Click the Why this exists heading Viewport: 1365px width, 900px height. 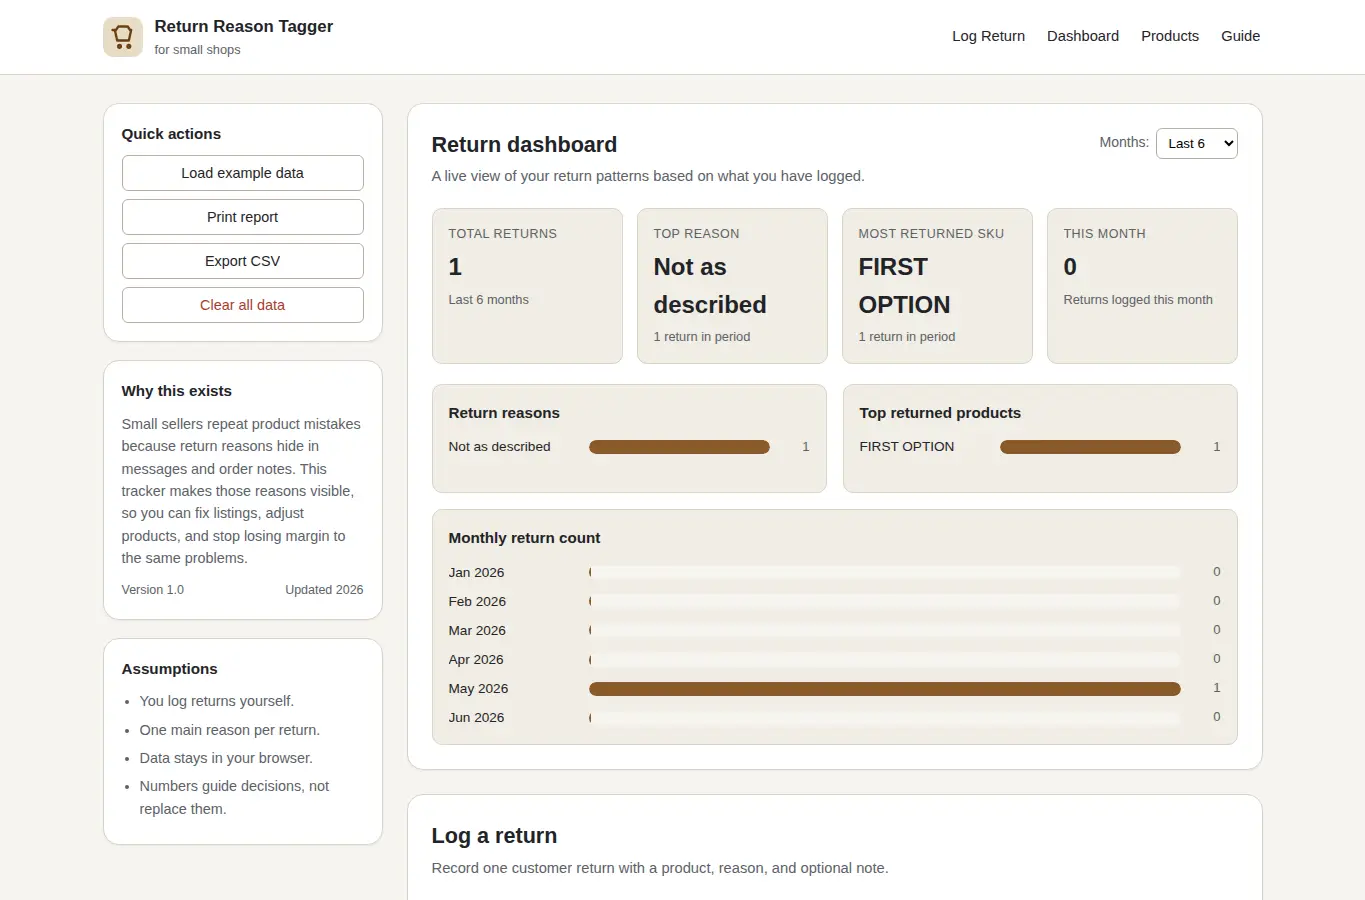(x=176, y=391)
